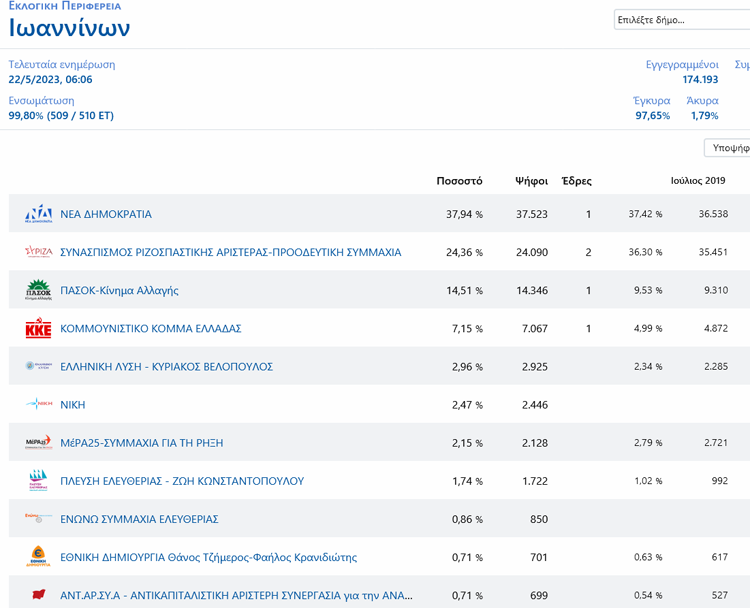Click the ΝΙΚΗ party logo

pos(38,405)
